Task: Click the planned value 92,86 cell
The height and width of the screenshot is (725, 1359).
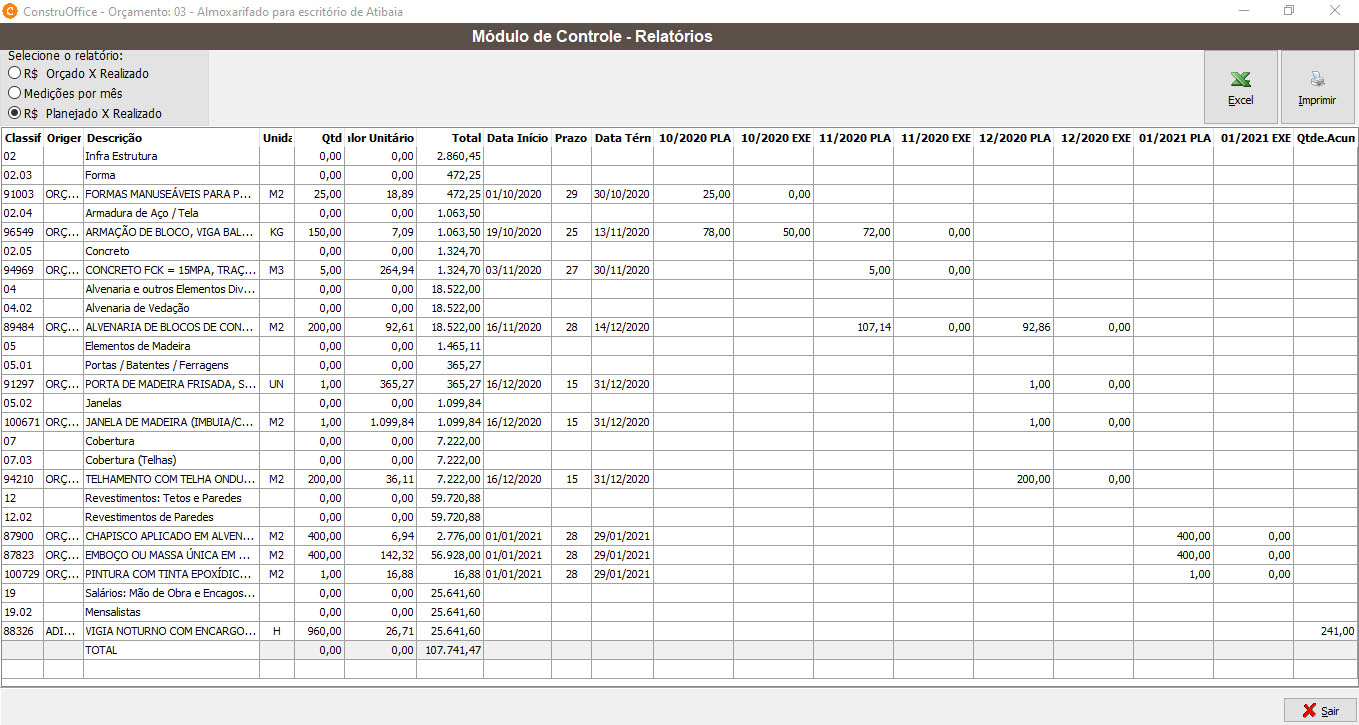Action: 1013,327
